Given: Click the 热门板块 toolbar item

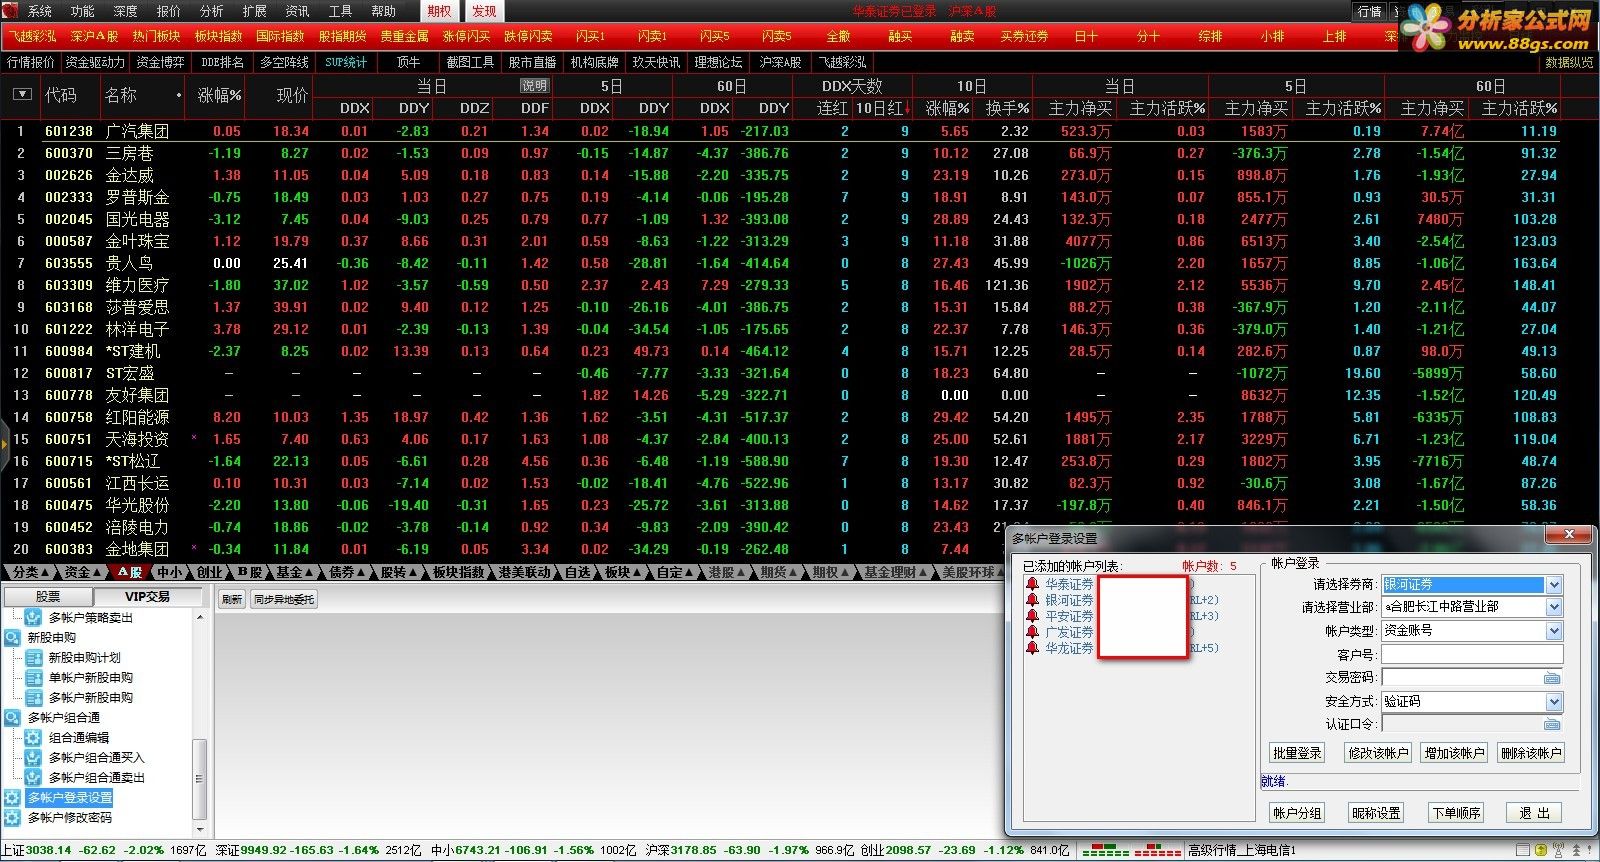Looking at the screenshot, I should [157, 36].
